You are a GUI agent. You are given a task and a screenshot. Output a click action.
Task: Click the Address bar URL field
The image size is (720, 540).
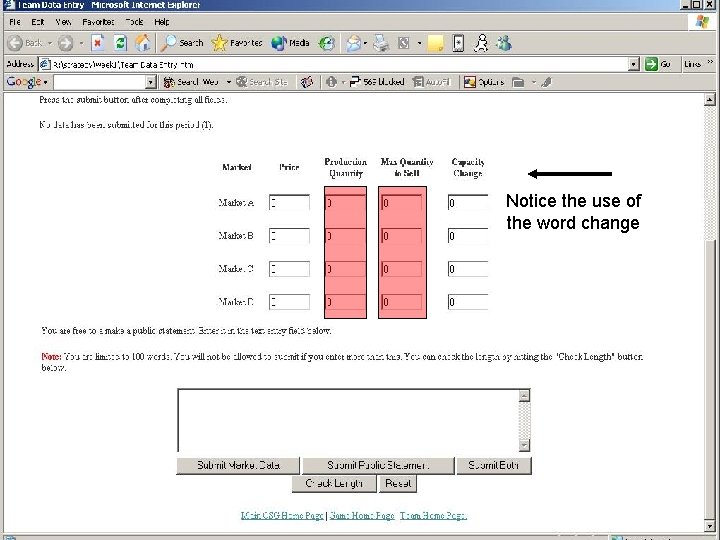pyautogui.click(x=334, y=64)
